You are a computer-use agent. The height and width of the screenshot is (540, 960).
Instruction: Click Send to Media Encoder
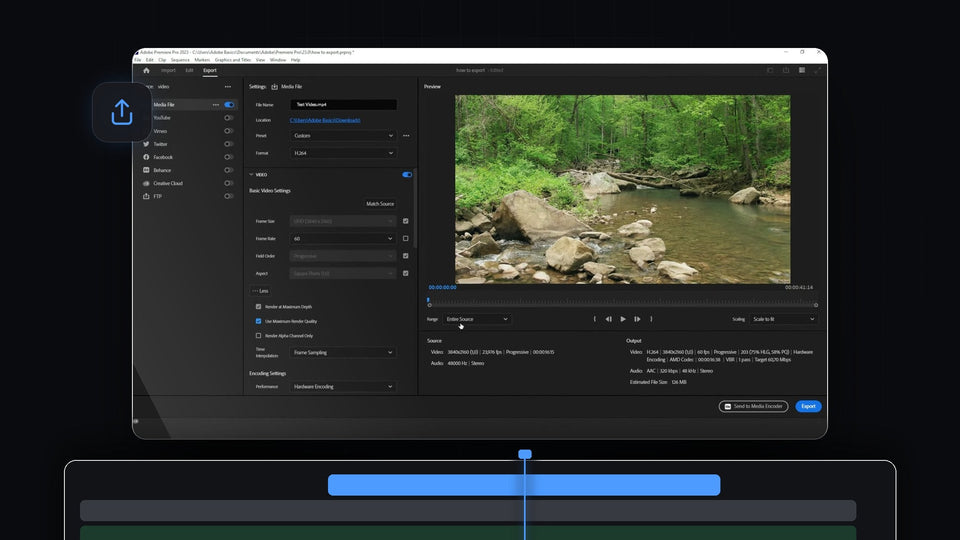[753, 407]
